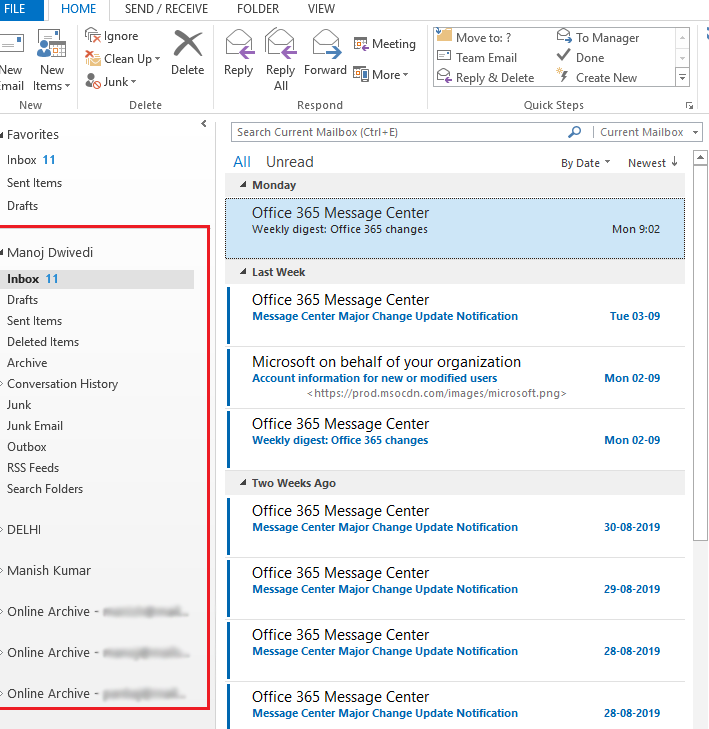The height and width of the screenshot is (729, 709).
Task: Click the Ignore conversation icon
Action: click(93, 35)
